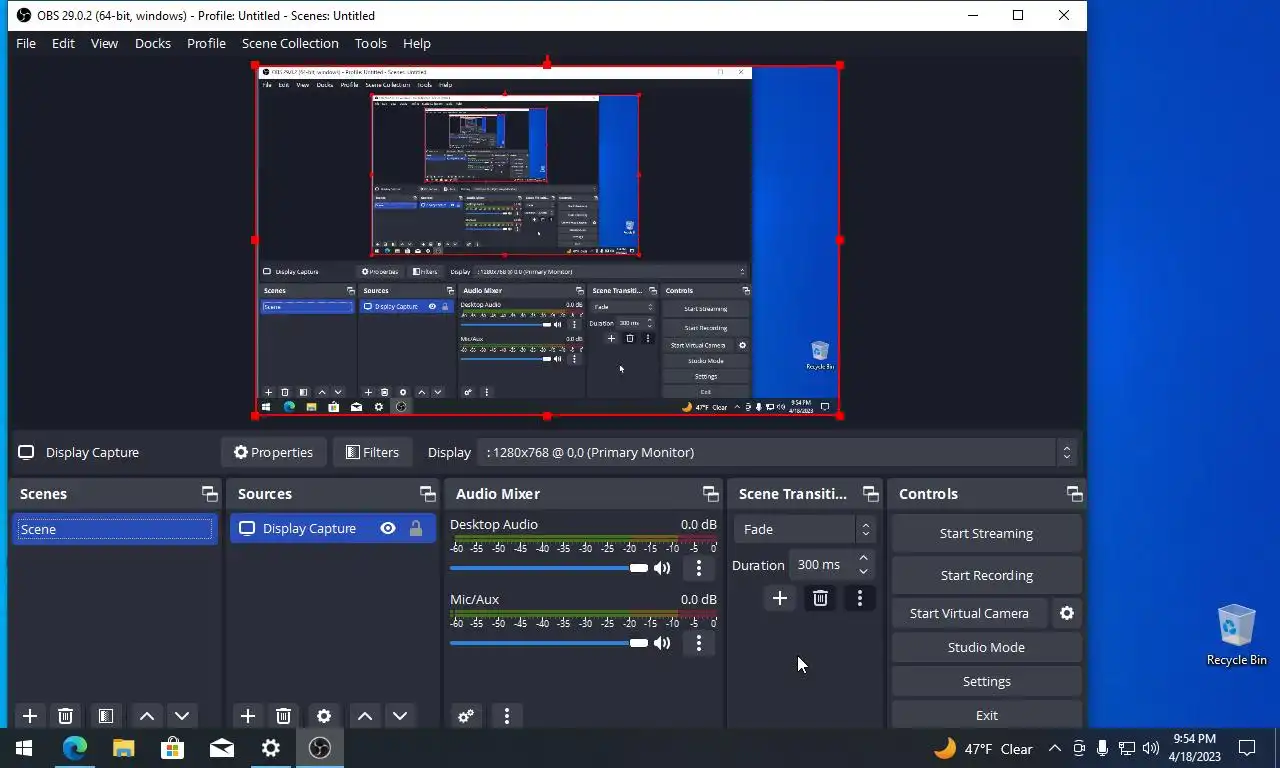Undock the Audio Mixer panel
The height and width of the screenshot is (768, 1280).
711,494
